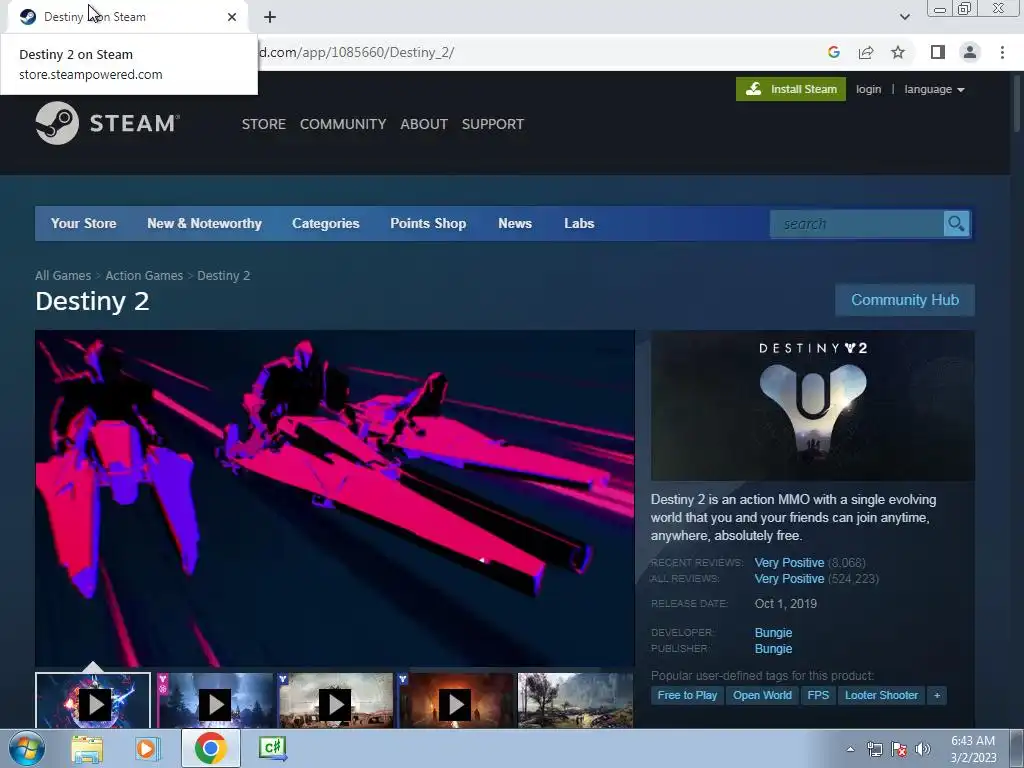Select the landscape screenshot thumbnail
1024x768 pixels.
575,701
